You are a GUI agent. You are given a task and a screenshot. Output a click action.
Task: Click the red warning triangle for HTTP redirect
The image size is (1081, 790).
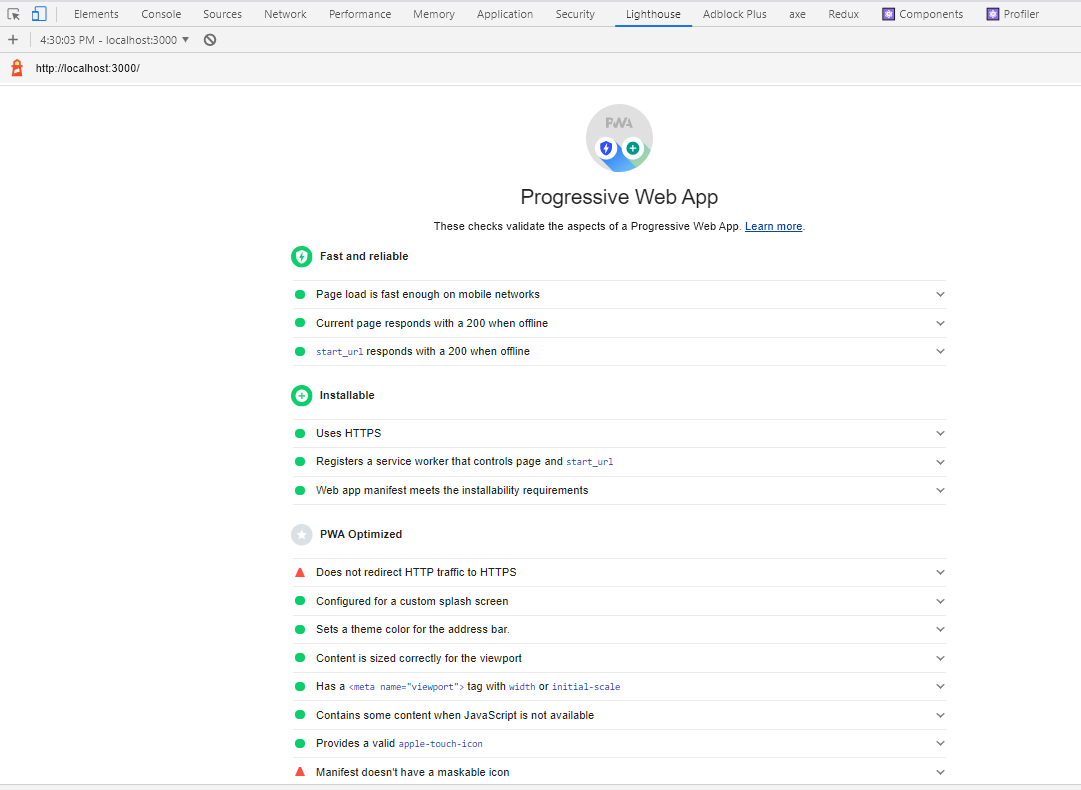pyautogui.click(x=300, y=572)
